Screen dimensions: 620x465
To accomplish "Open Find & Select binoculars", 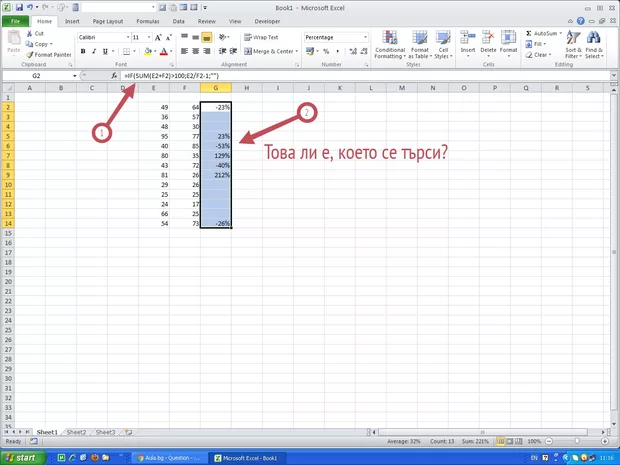I will tap(594, 45).
